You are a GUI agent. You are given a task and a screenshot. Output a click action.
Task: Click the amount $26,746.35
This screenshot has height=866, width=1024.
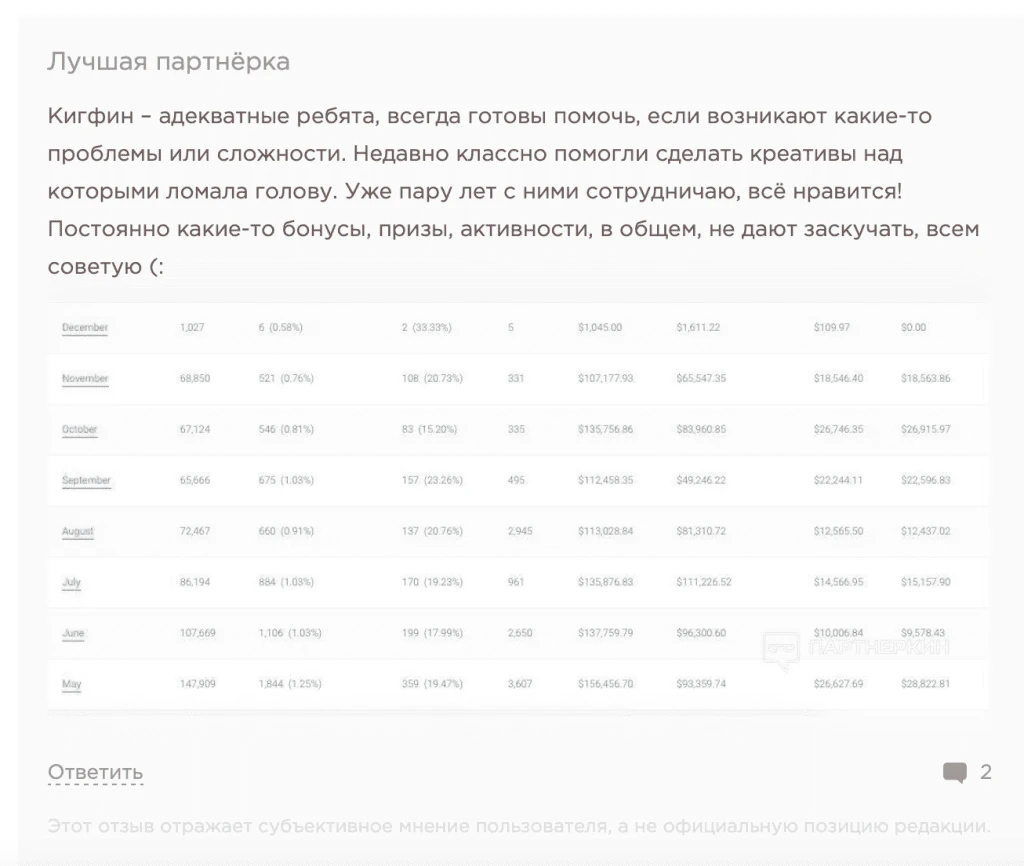point(839,429)
